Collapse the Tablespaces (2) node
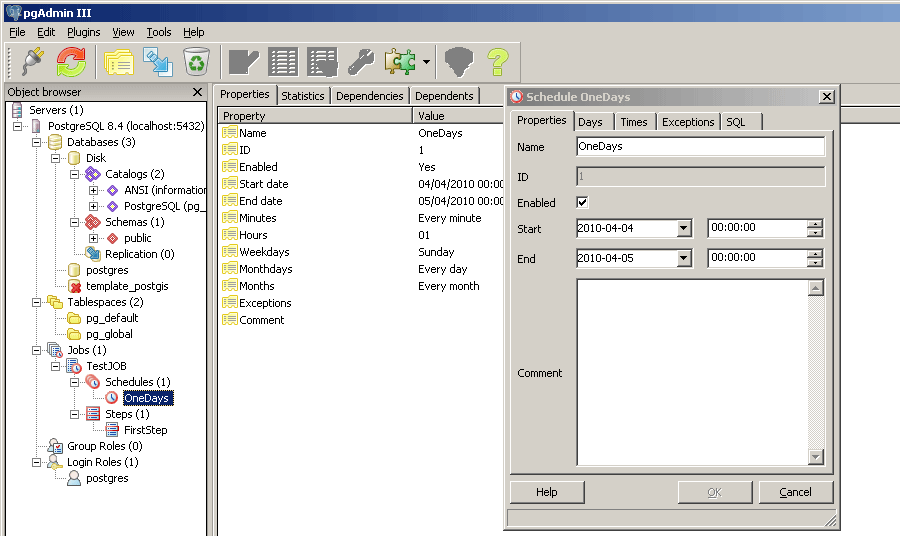The height and width of the screenshot is (536, 900). coord(36,302)
